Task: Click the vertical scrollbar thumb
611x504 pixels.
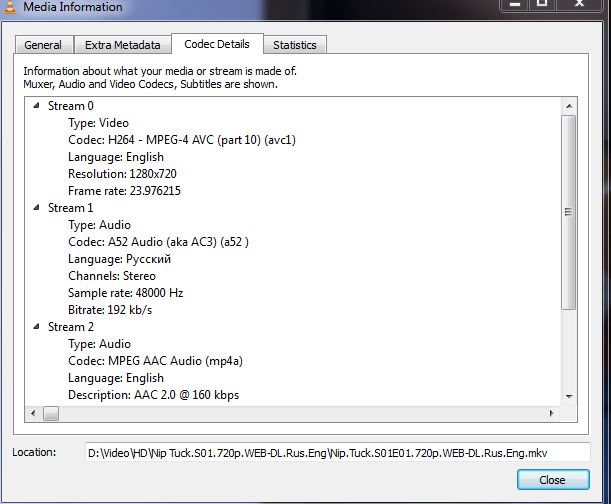Action: coord(569,212)
